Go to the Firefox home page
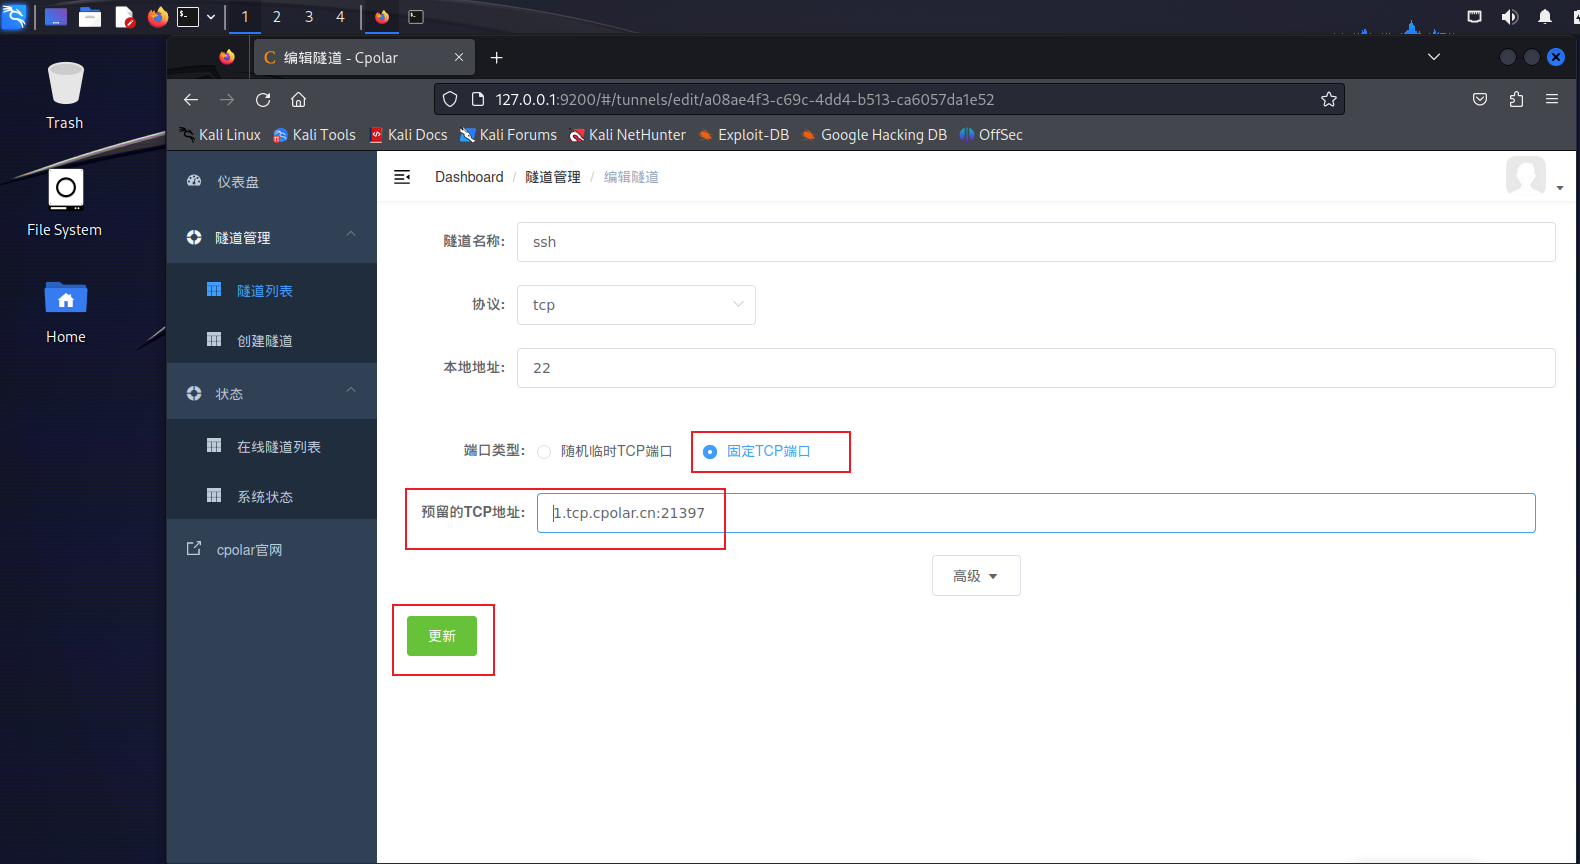1580x864 pixels. point(298,99)
